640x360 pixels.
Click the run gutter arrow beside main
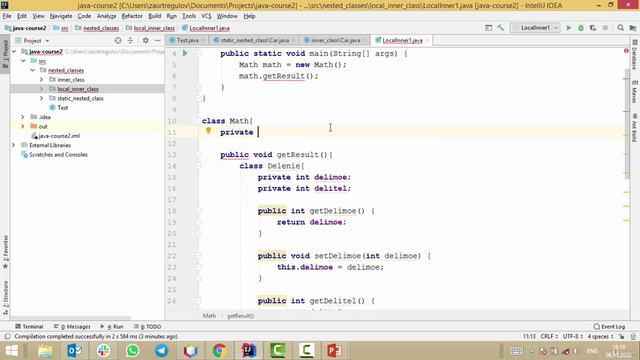(x=185, y=53)
